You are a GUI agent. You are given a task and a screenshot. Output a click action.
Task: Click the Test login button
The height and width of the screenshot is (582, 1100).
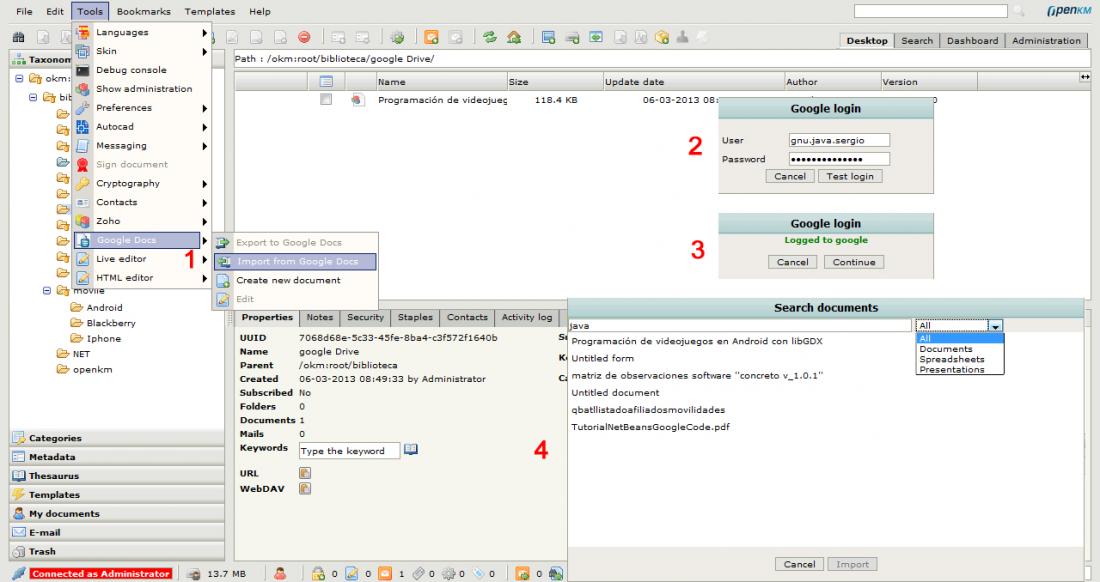(850, 177)
